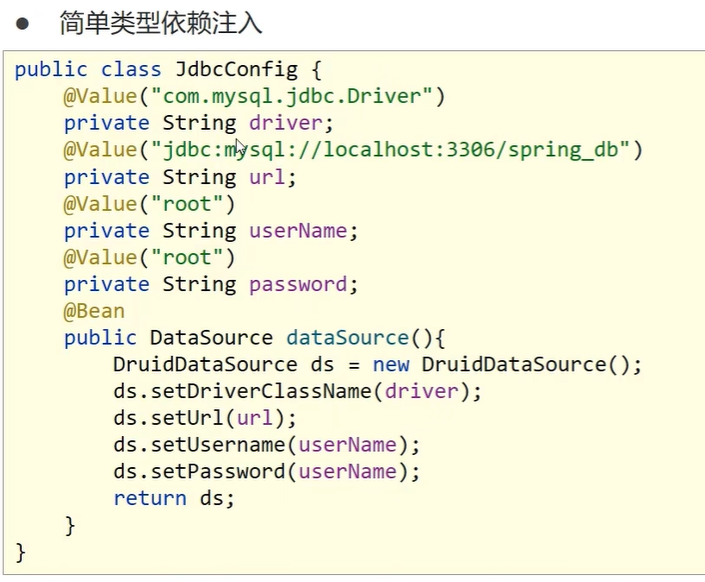The height and width of the screenshot is (582, 705).
Task: Click the ds.setDriverClassName call
Action: 297,391
